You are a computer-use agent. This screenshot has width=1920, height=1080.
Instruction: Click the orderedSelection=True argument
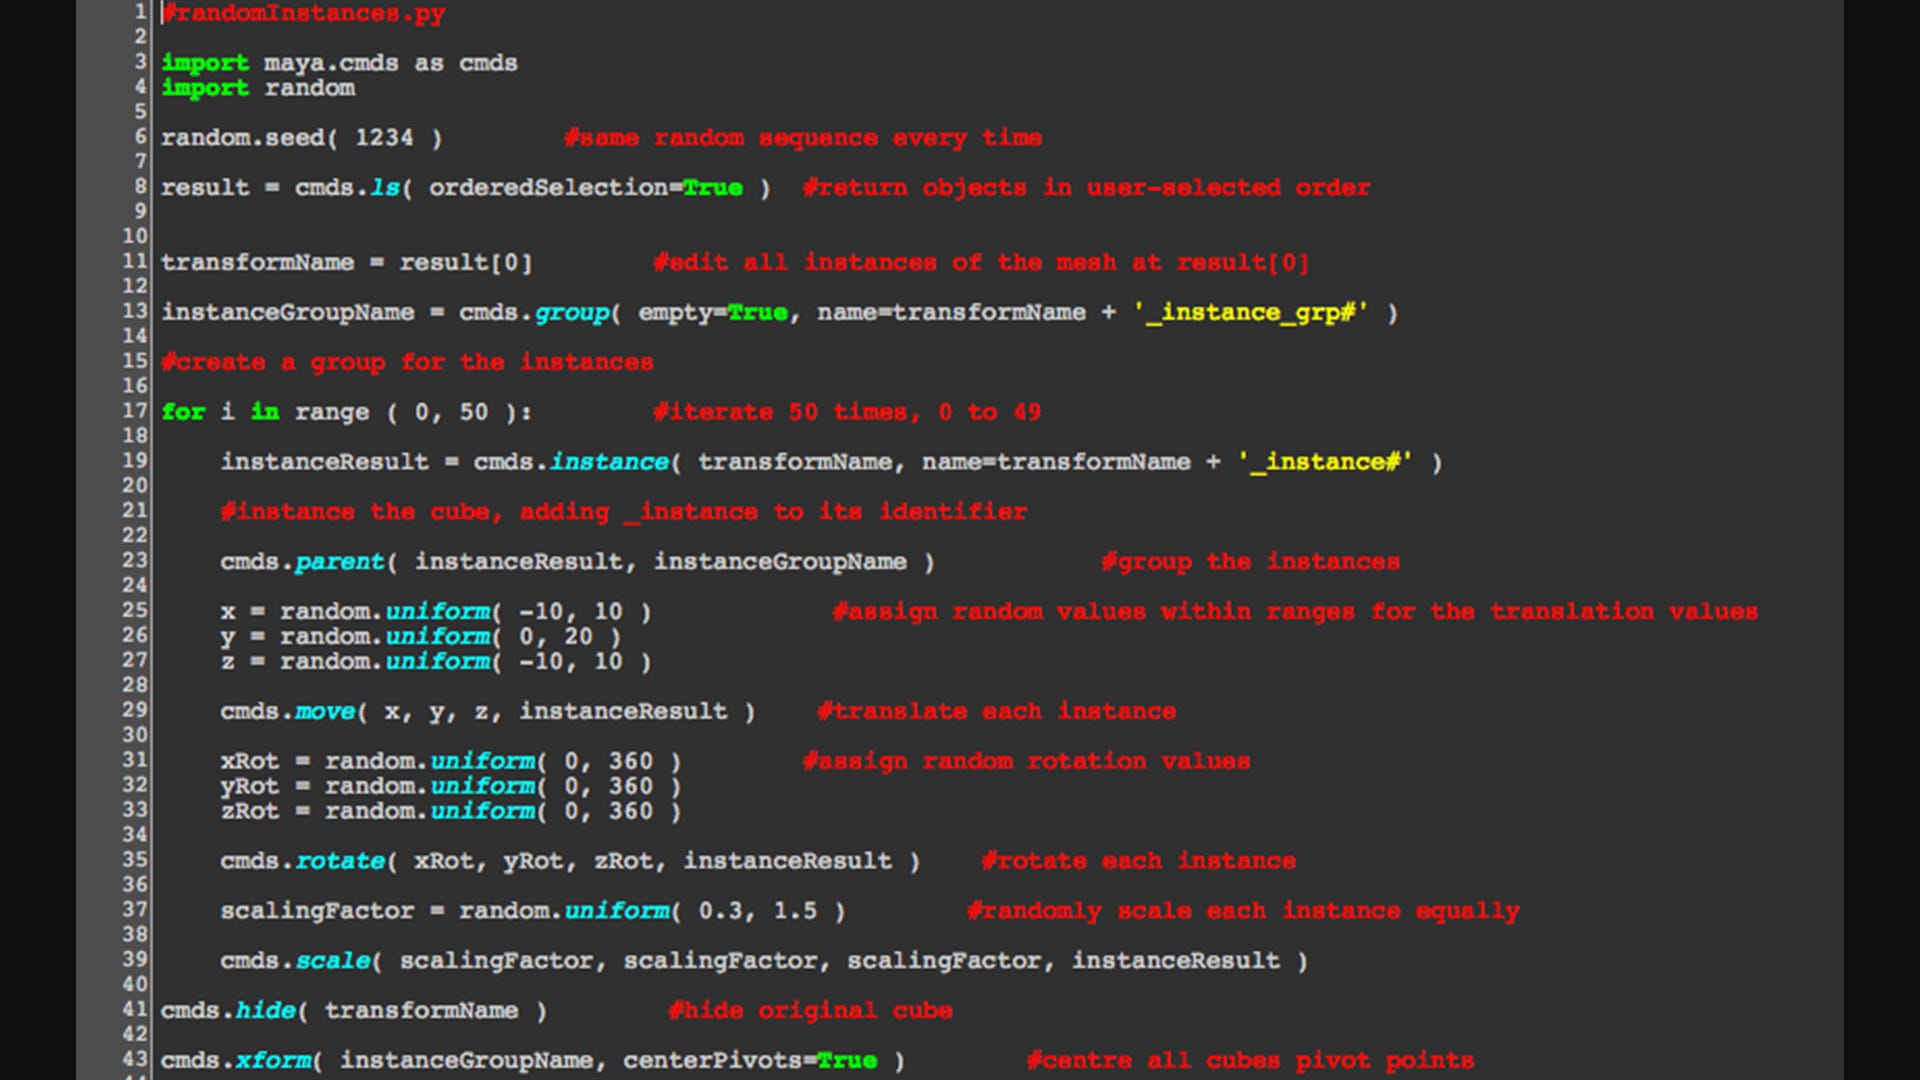590,187
